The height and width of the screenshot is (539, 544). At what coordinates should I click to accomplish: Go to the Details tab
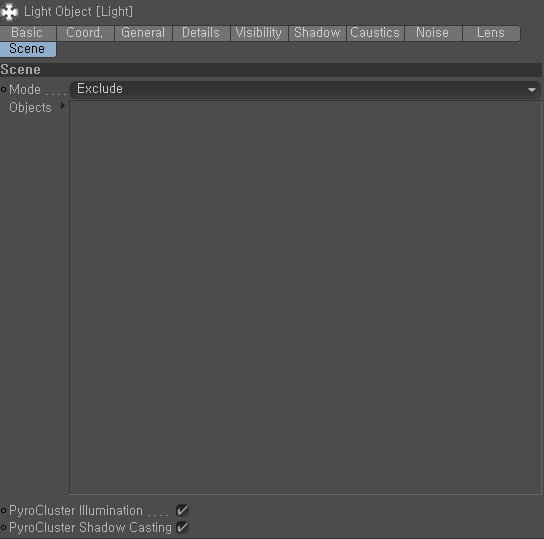(x=201, y=33)
